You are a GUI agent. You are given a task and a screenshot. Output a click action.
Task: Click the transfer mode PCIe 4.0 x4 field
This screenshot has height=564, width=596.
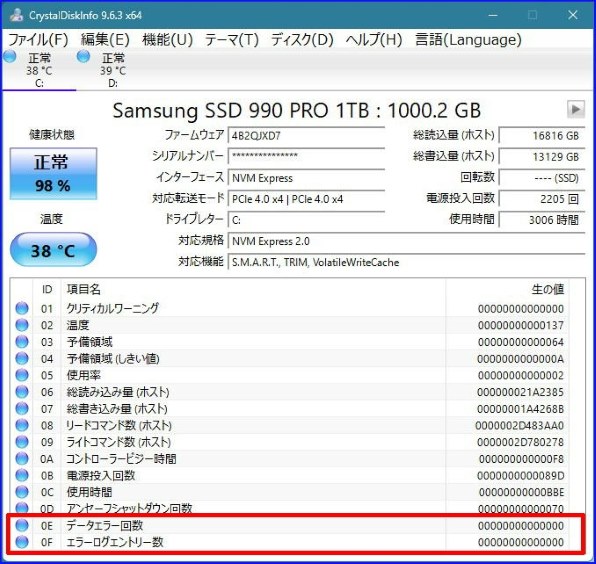coord(306,199)
